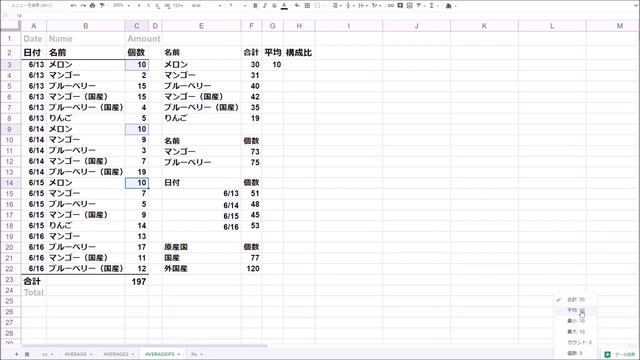Click the All sheets list icon
Image resolution: width=640 pixels, height=360 pixels.
(27, 354)
